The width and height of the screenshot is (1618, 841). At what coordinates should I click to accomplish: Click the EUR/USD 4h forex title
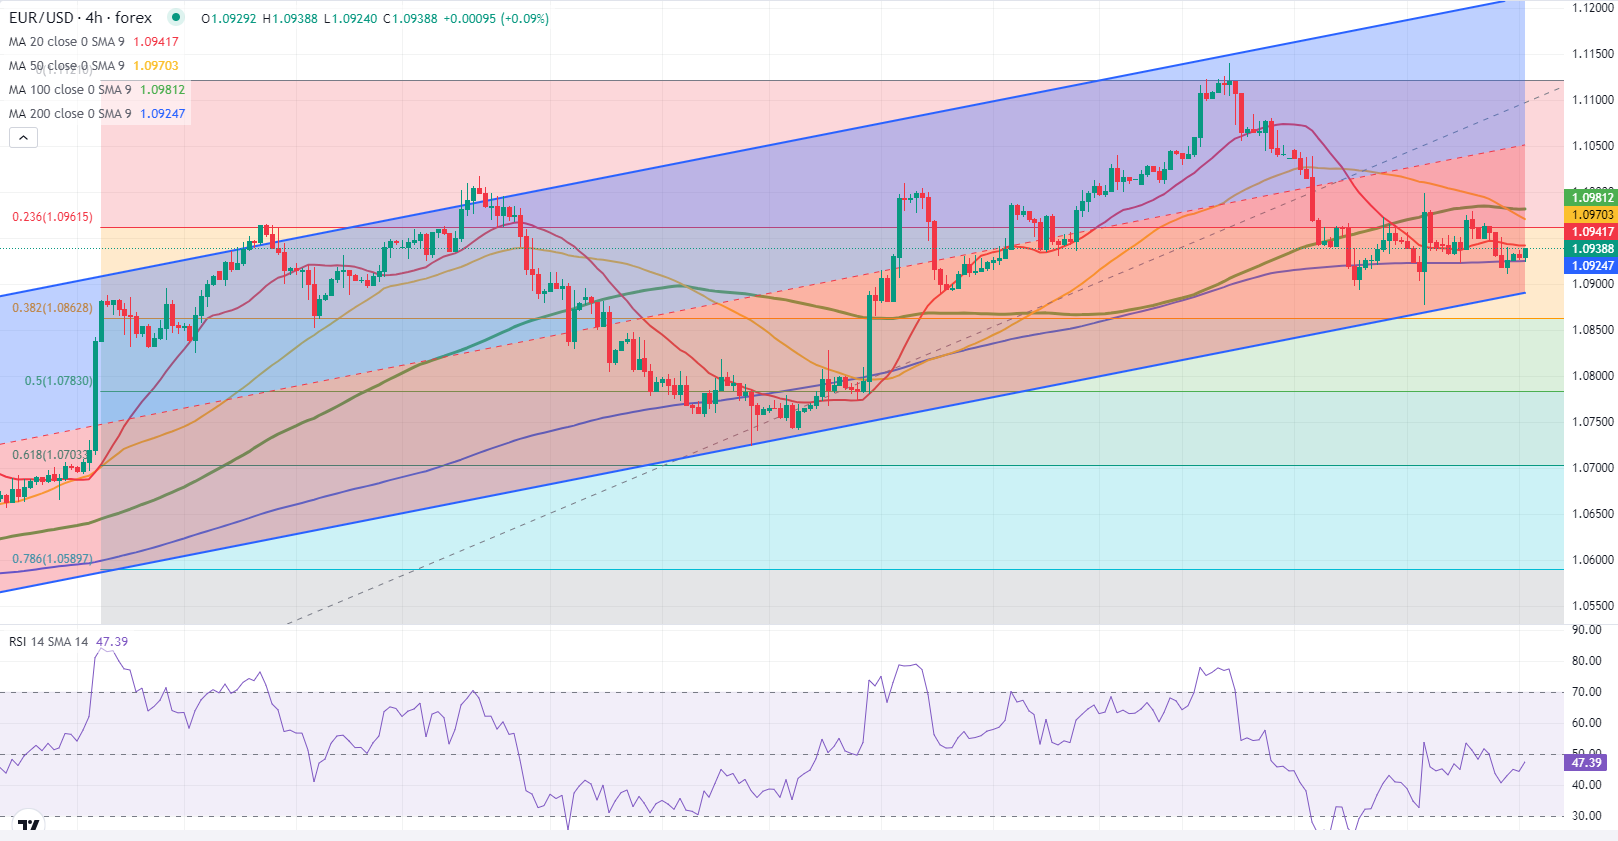[x=81, y=18]
